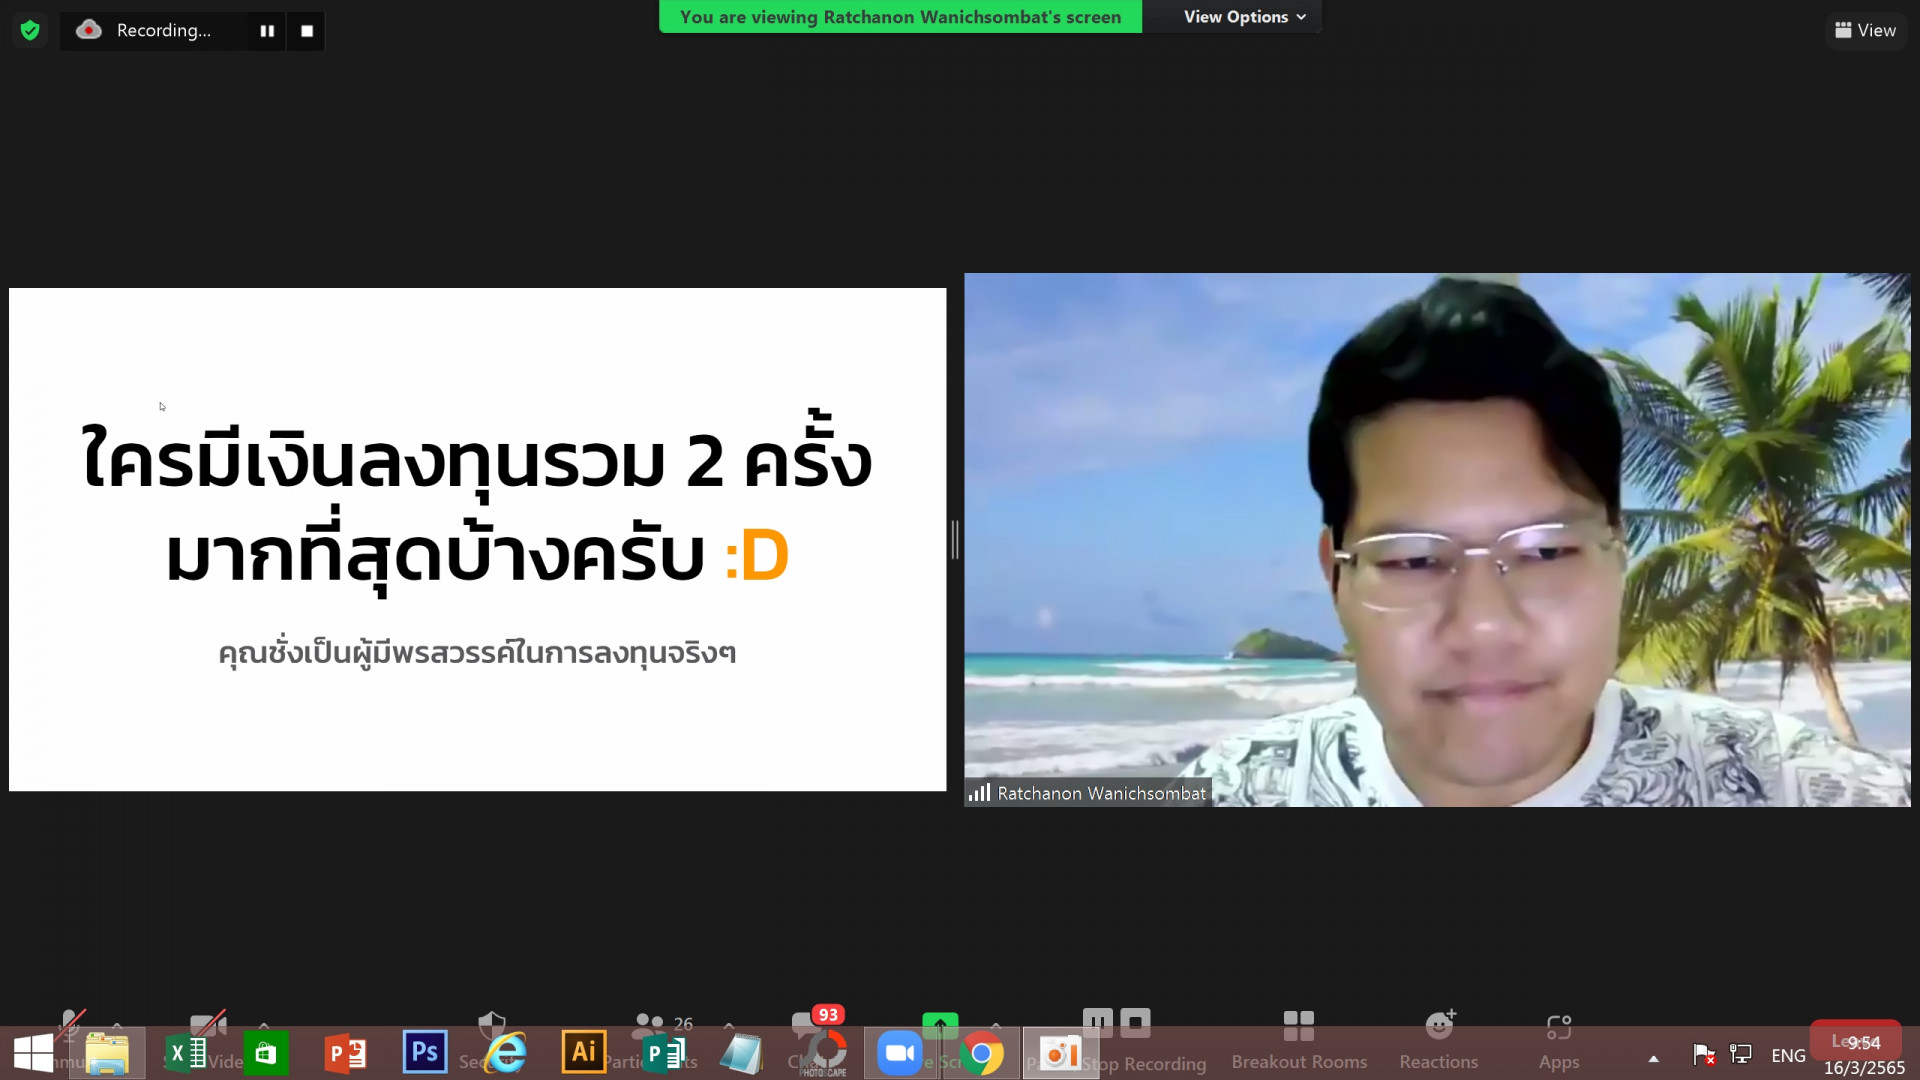Open the network status tray icon
The height and width of the screenshot is (1080, 1920).
[1741, 1055]
